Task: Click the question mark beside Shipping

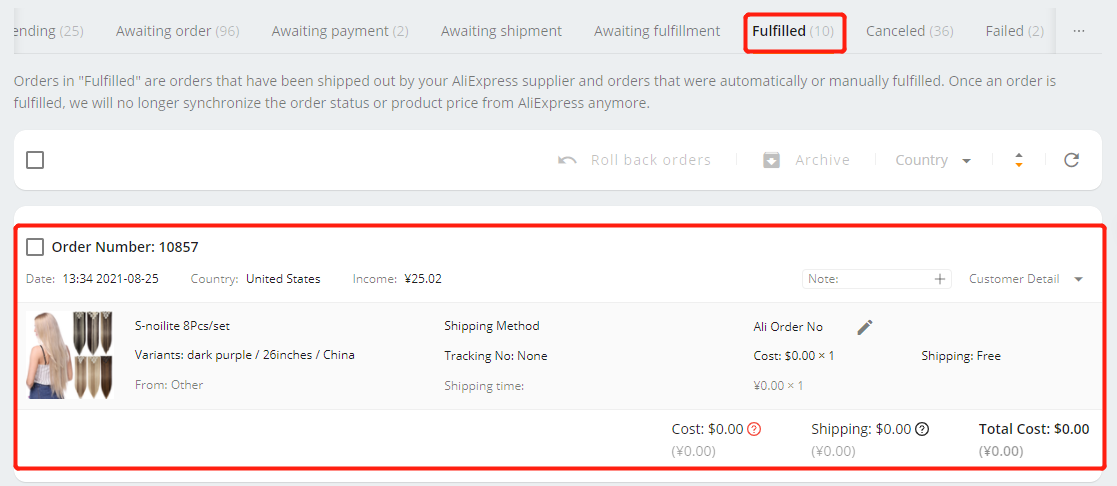Action: point(923,429)
